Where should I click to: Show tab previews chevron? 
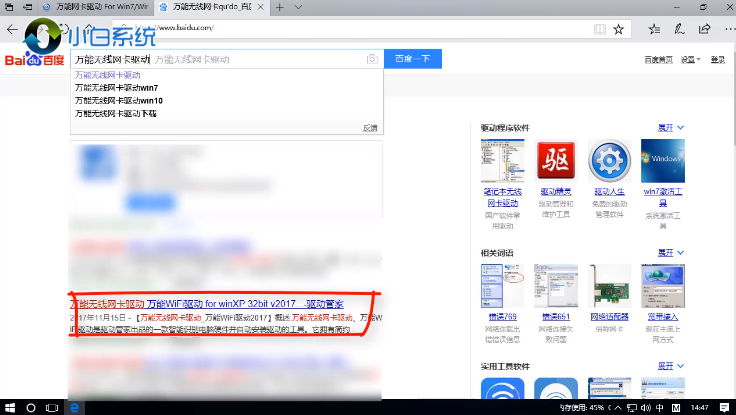pos(298,7)
